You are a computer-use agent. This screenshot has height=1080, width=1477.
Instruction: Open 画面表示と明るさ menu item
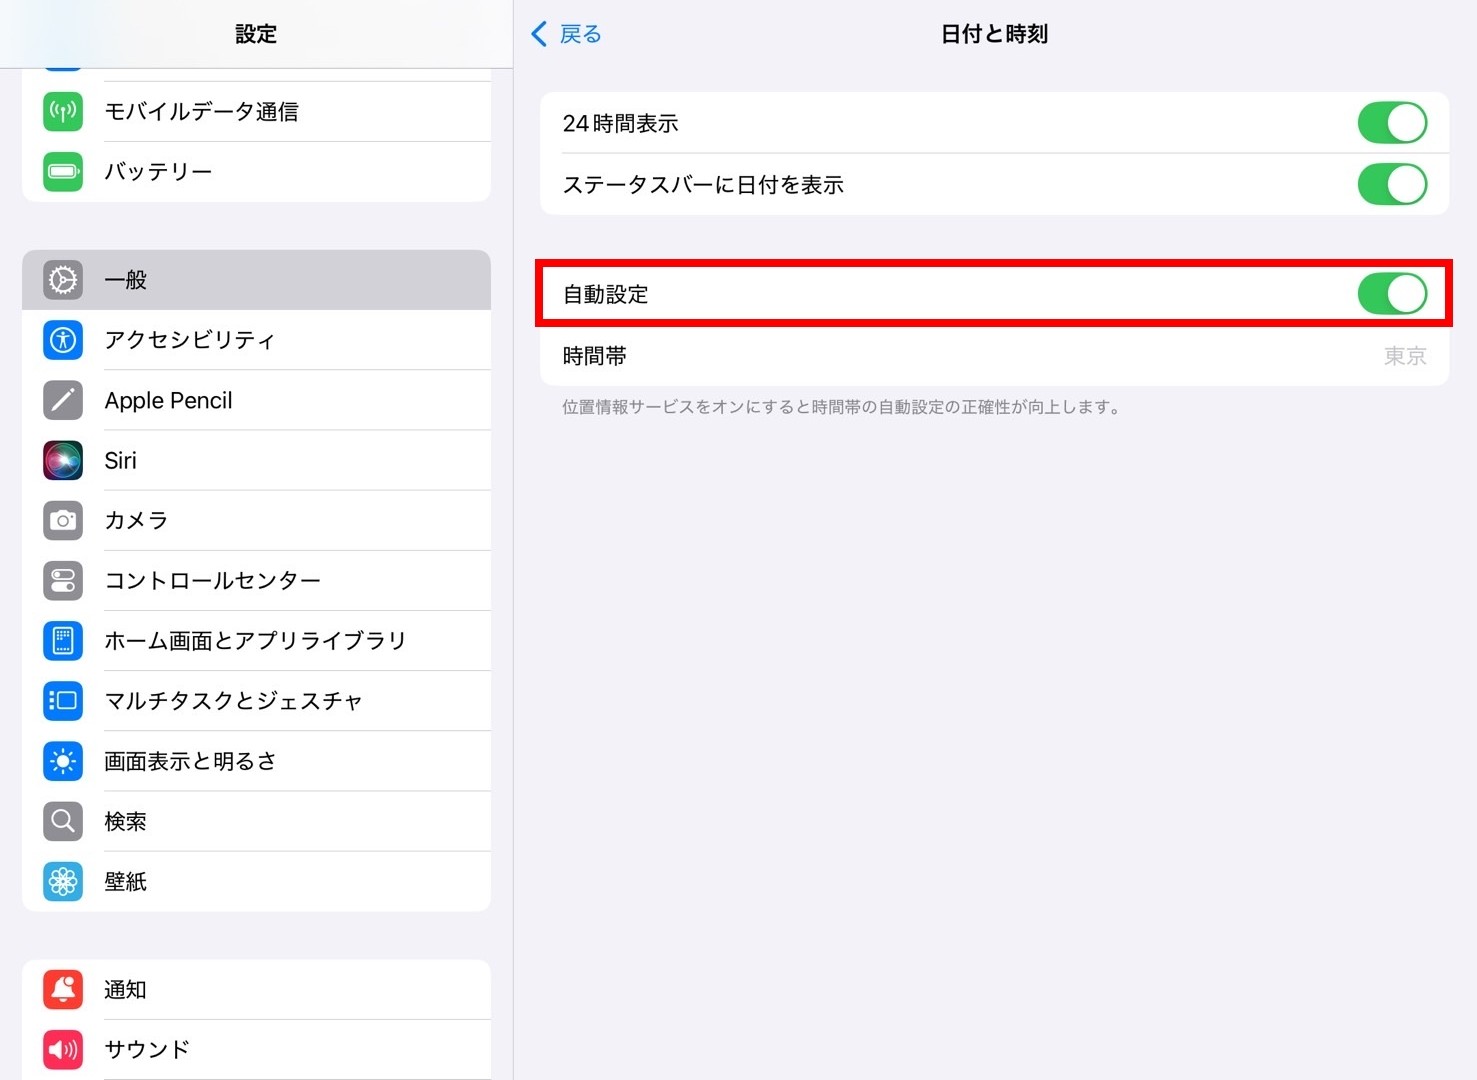pyautogui.click(x=256, y=761)
